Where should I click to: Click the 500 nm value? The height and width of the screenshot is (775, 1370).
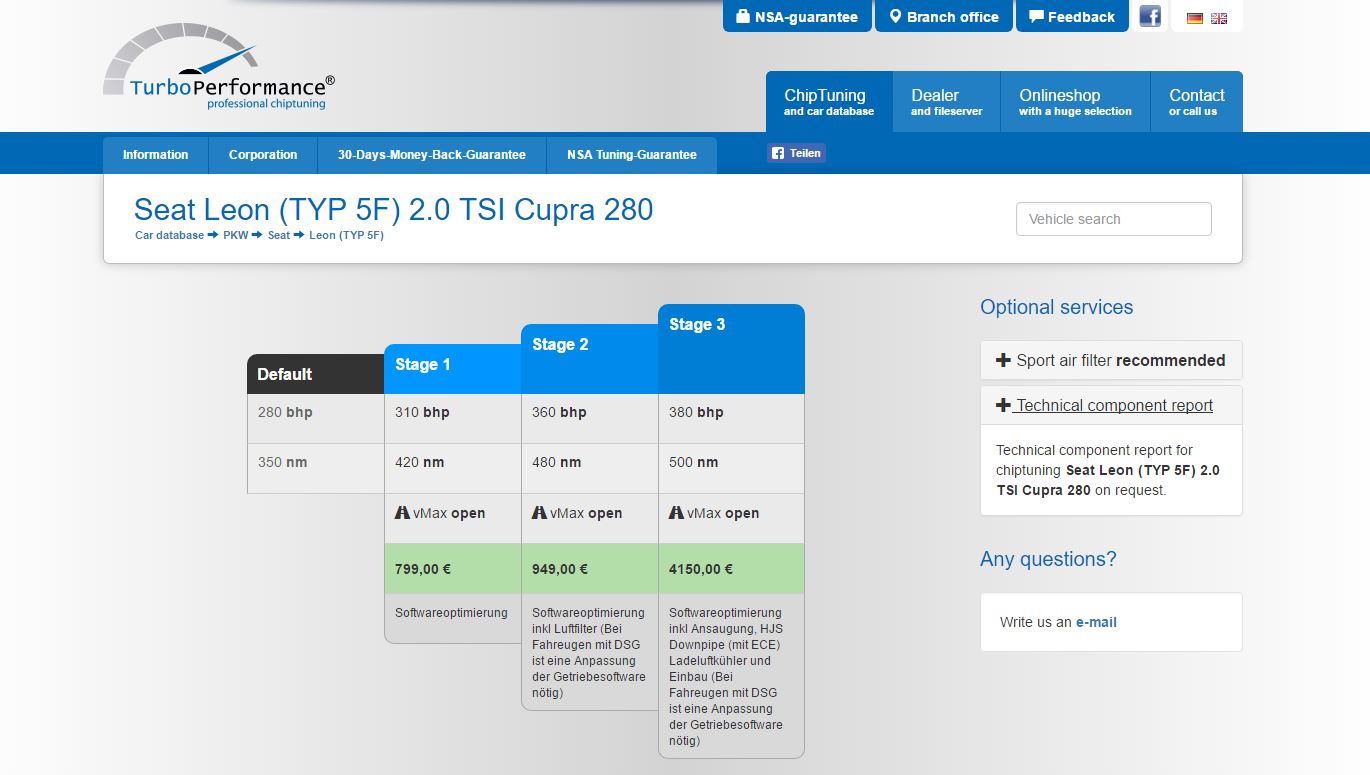tap(694, 462)
